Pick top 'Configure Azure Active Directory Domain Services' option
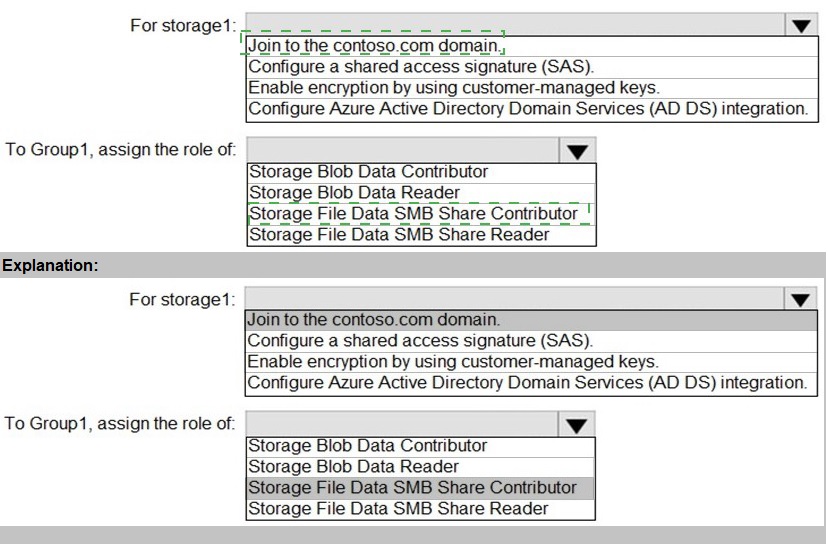Screen dimensions: 828x544 [528, 109]
